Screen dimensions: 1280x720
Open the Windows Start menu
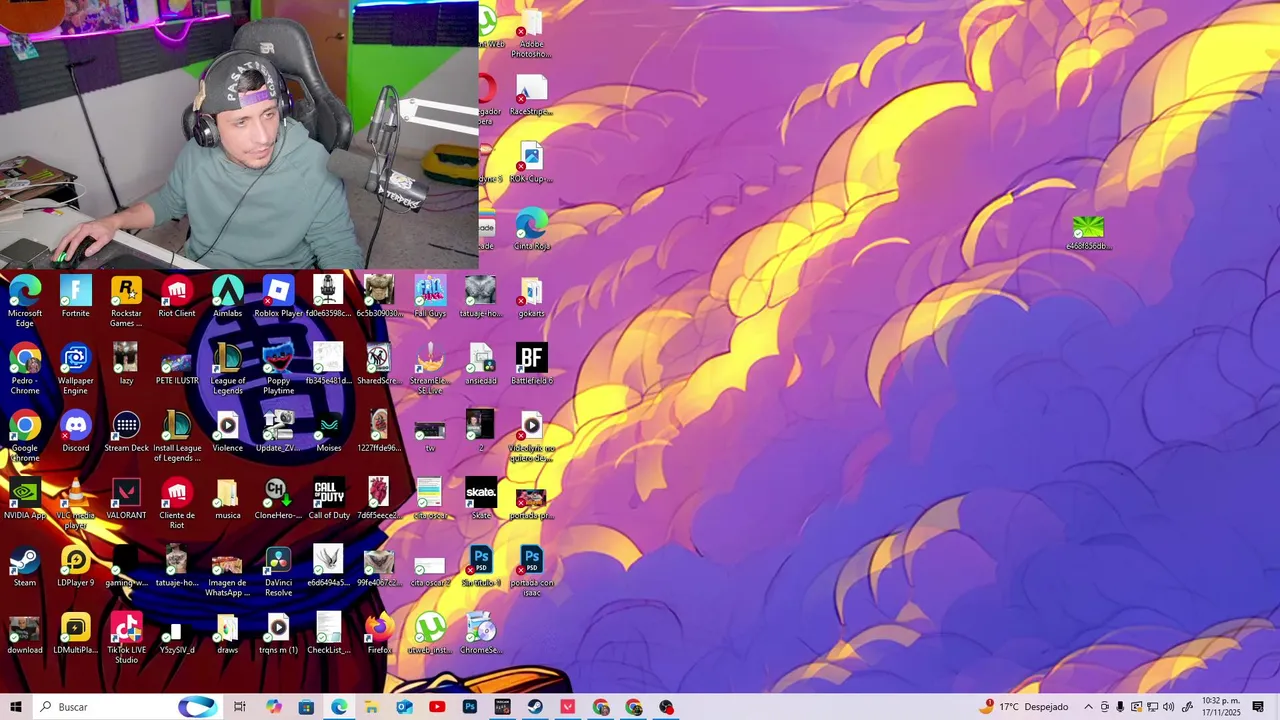click(15, 707)
